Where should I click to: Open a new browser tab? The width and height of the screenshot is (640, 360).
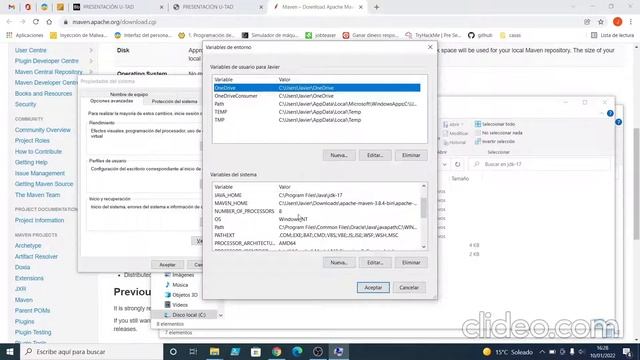376,7
